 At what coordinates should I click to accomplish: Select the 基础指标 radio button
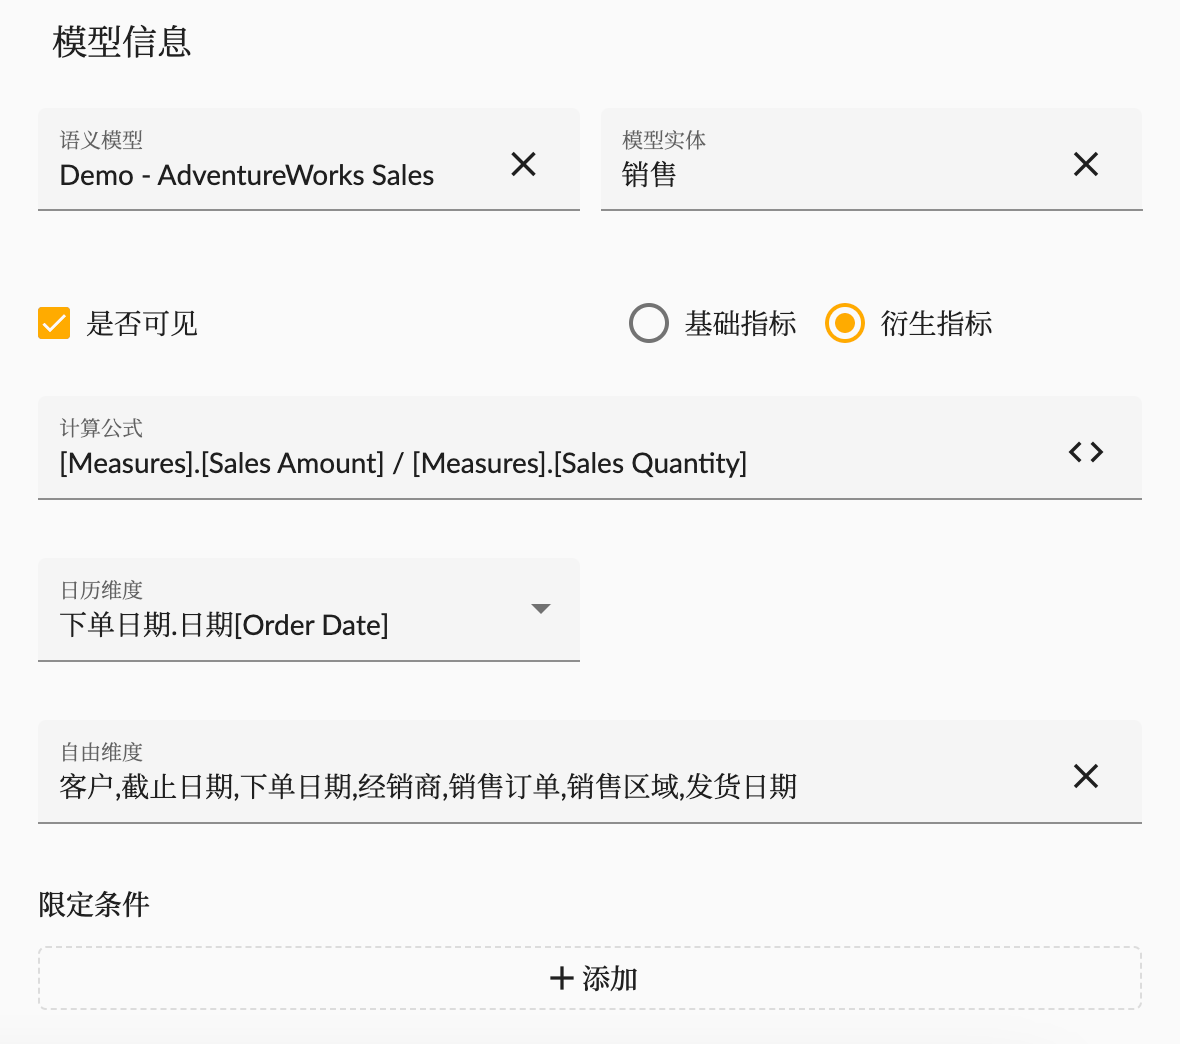pyautogui.click(x=649, y=323)
